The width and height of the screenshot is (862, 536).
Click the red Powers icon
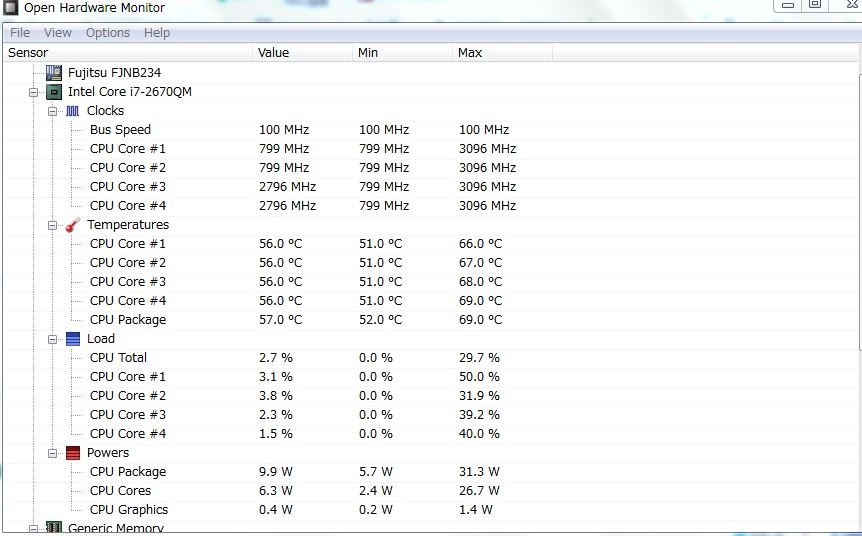coord(73,453)
